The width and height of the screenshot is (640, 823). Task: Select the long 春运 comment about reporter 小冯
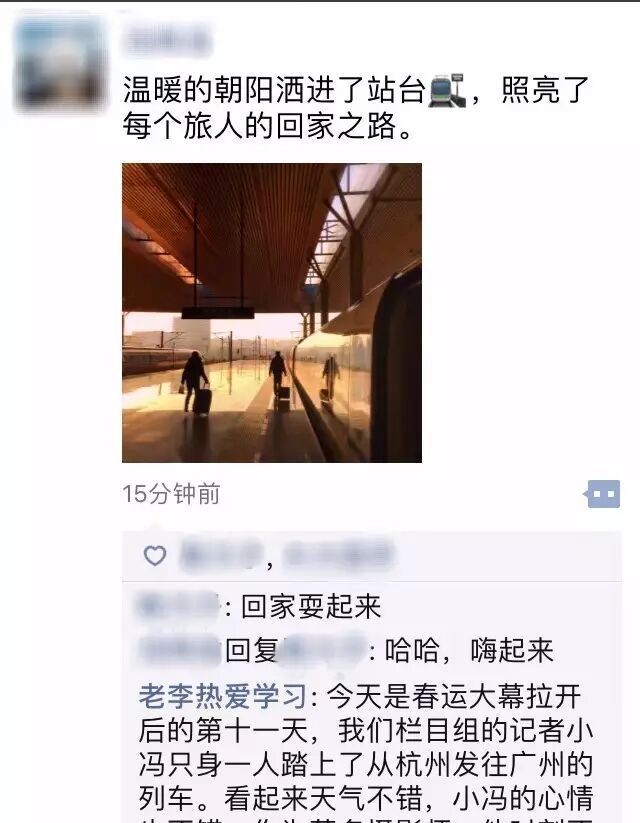point(366,752)
